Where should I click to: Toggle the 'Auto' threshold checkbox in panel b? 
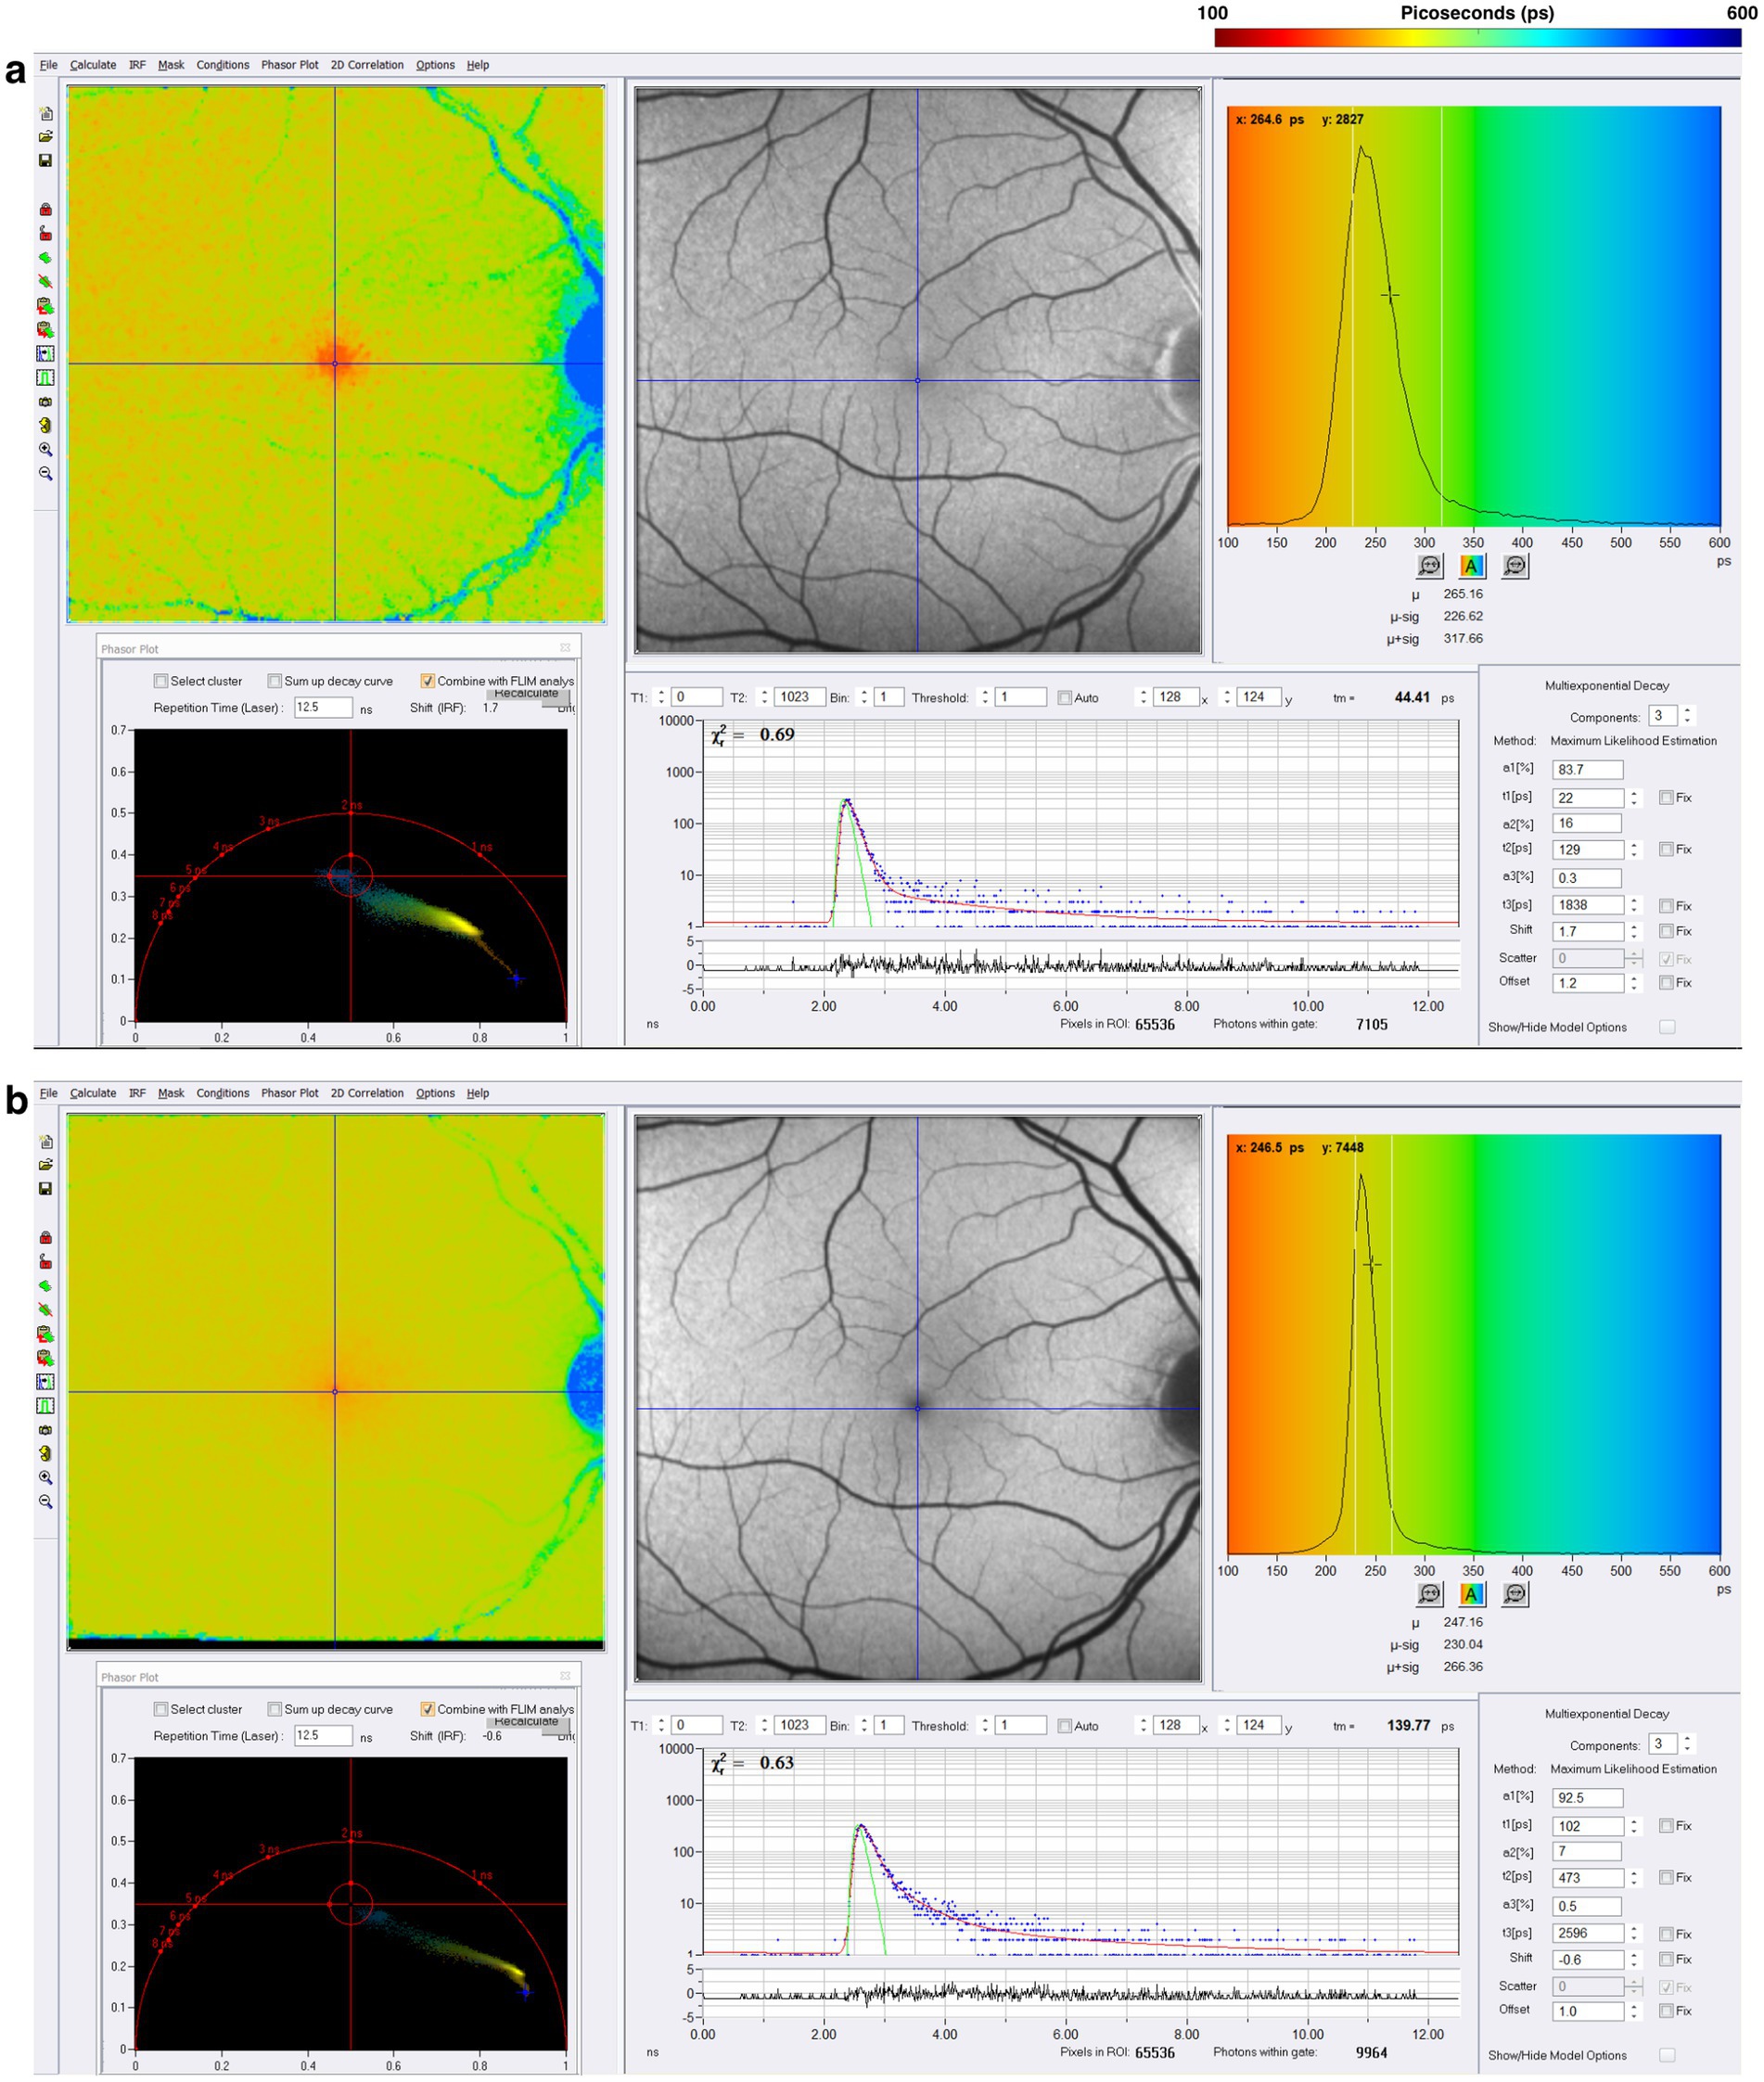pyautogui.click(x=1065, y=1726)
